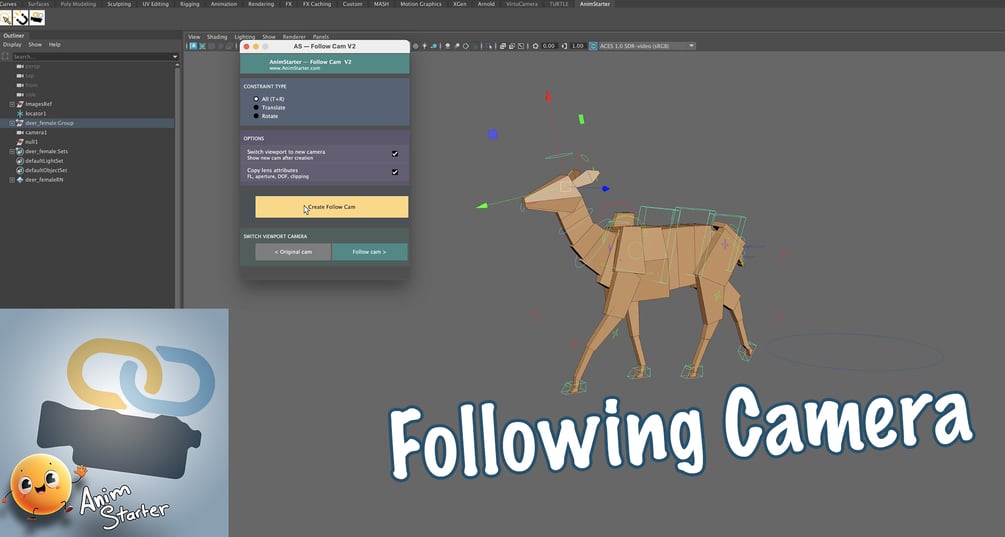Click the defaultObjectSet set icon
This screenshot has width=1005, height=537.
(x=20, y=170)
